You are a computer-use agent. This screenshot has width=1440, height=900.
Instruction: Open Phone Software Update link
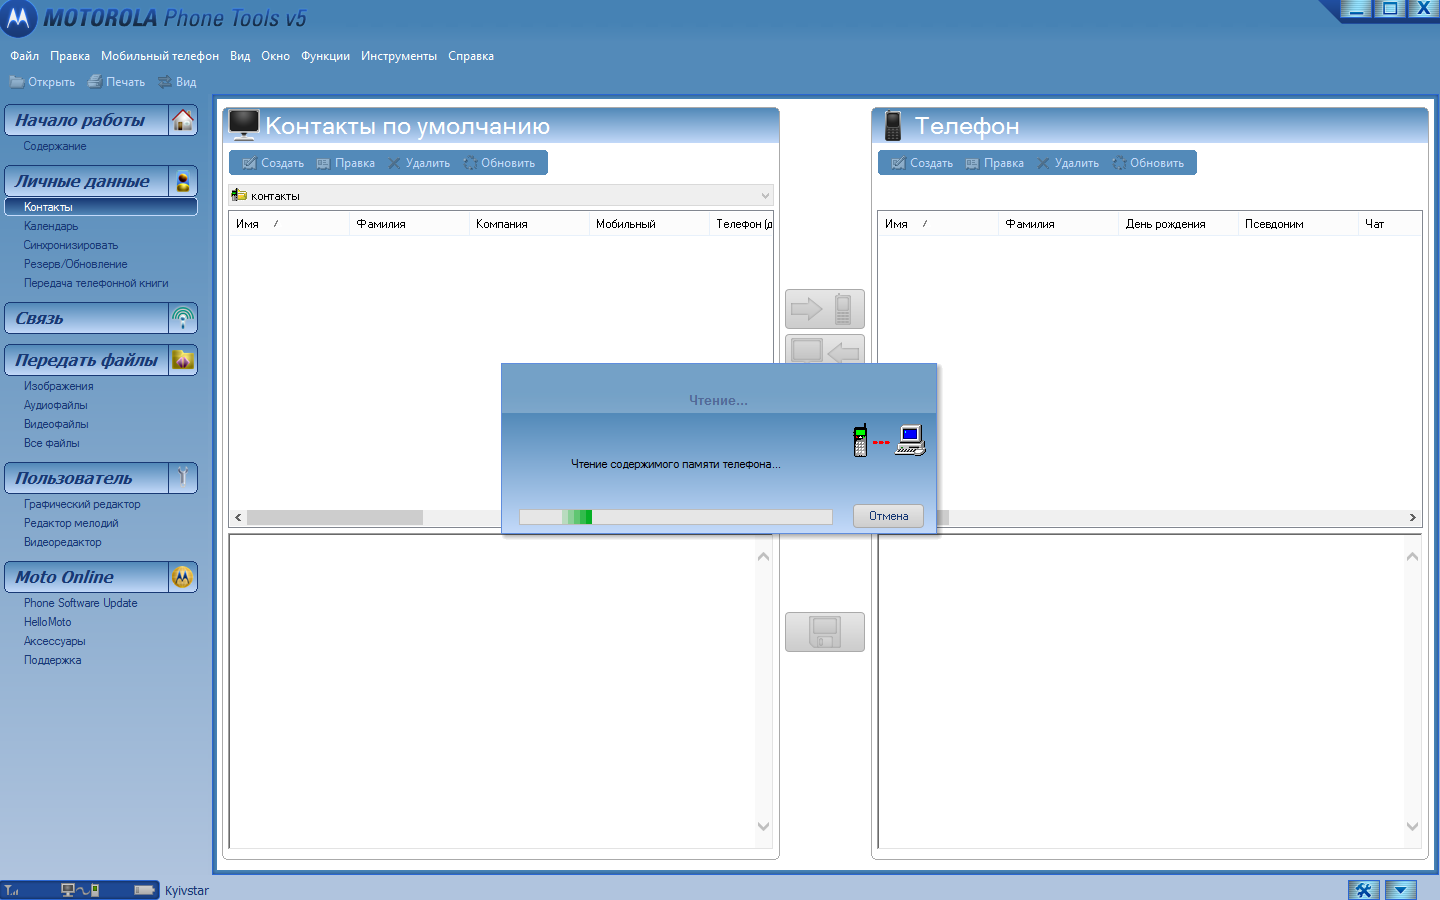[x=81, y=603]
